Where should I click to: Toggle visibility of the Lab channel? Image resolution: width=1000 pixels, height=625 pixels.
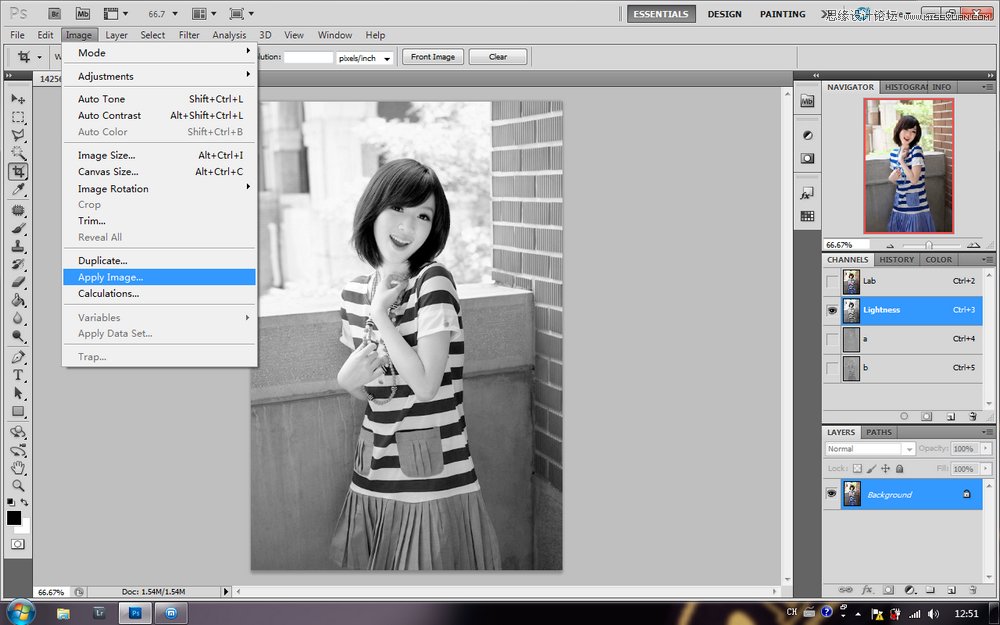[x=831, y=281]
